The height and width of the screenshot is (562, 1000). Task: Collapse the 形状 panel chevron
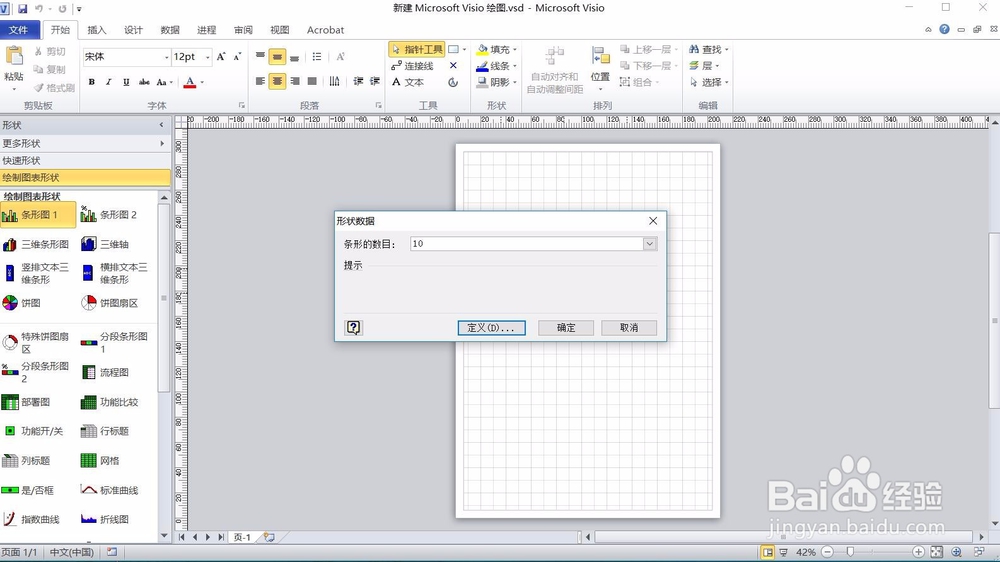[161, 125]
